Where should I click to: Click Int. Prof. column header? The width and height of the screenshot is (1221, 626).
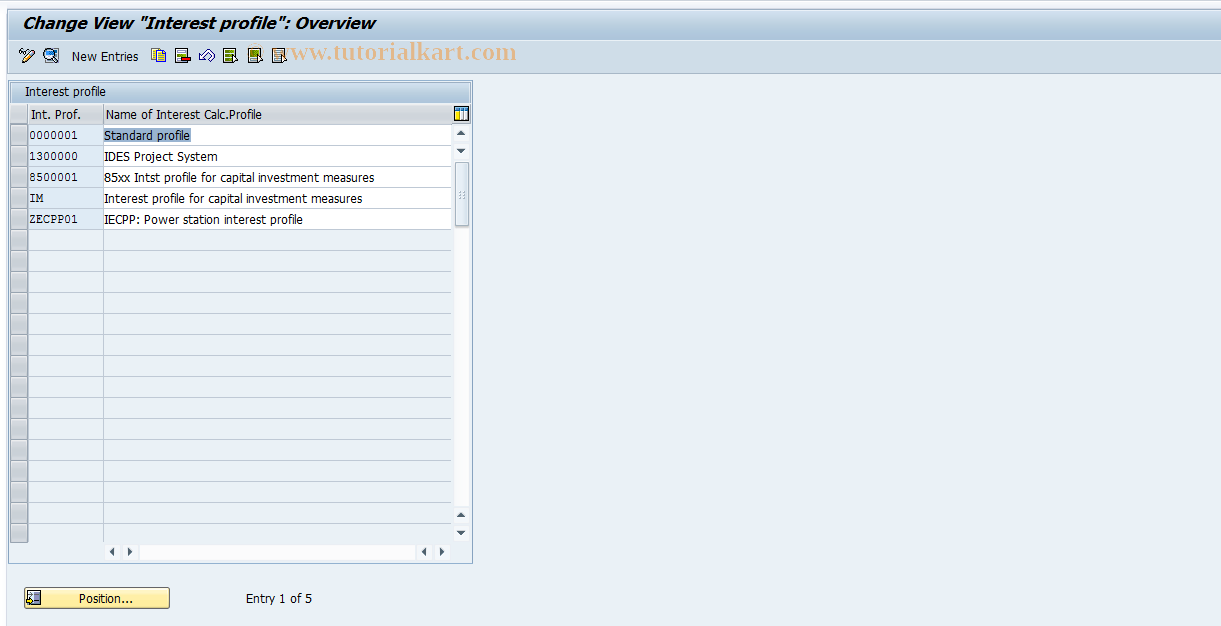(x=66, y=114)
